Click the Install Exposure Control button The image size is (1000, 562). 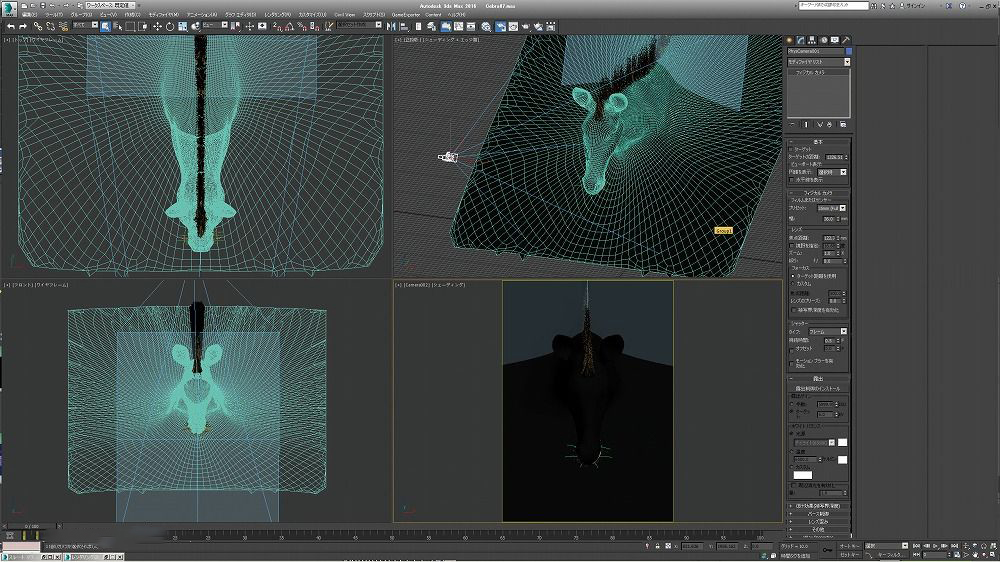[x=817, y=388]
